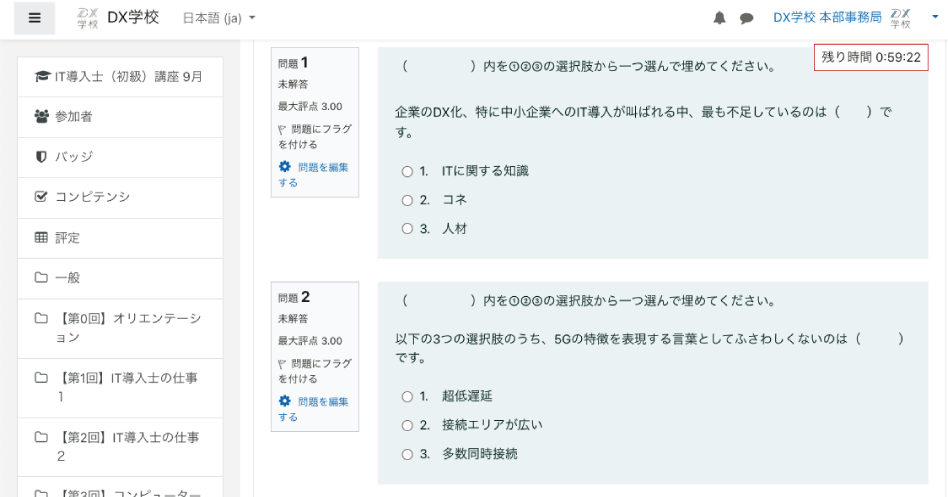
Task: Select answer ITに関する知識 for question 1
Action: click(x=407, y=171)
